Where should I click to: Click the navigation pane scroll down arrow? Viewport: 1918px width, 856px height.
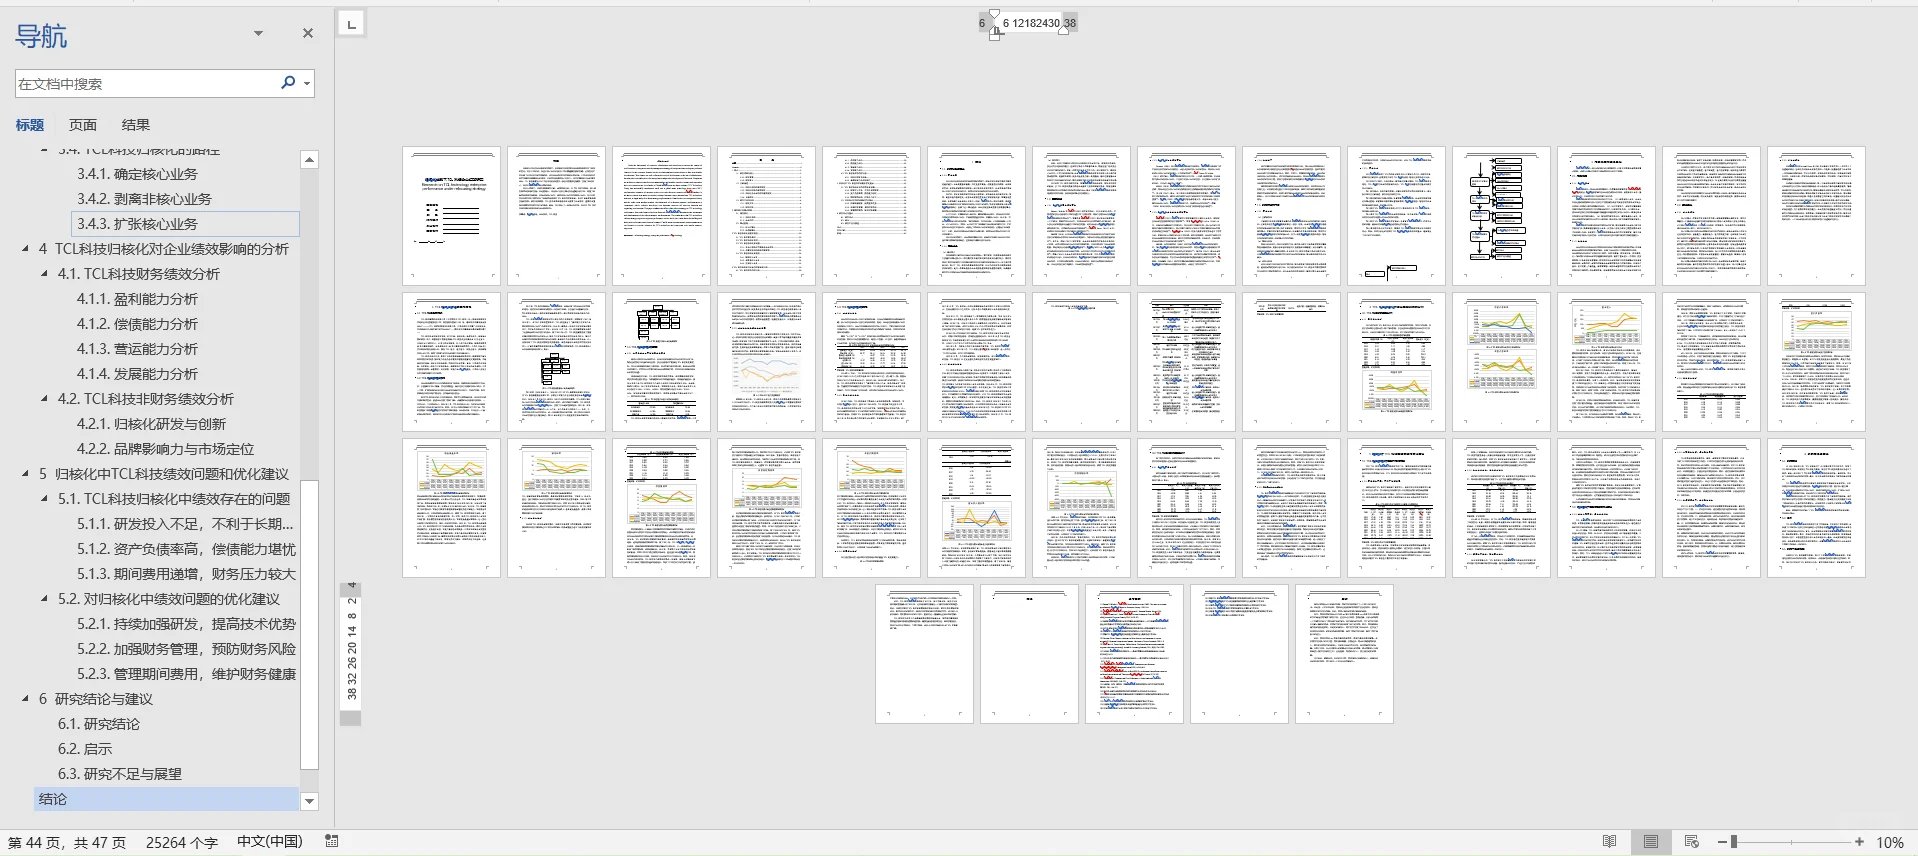tap(310, 801)
